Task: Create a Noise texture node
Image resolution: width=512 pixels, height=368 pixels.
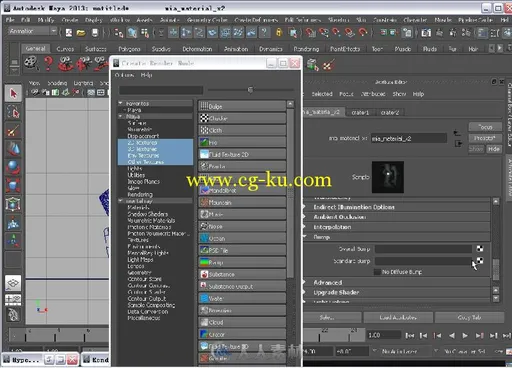Action: click(242, 226)
